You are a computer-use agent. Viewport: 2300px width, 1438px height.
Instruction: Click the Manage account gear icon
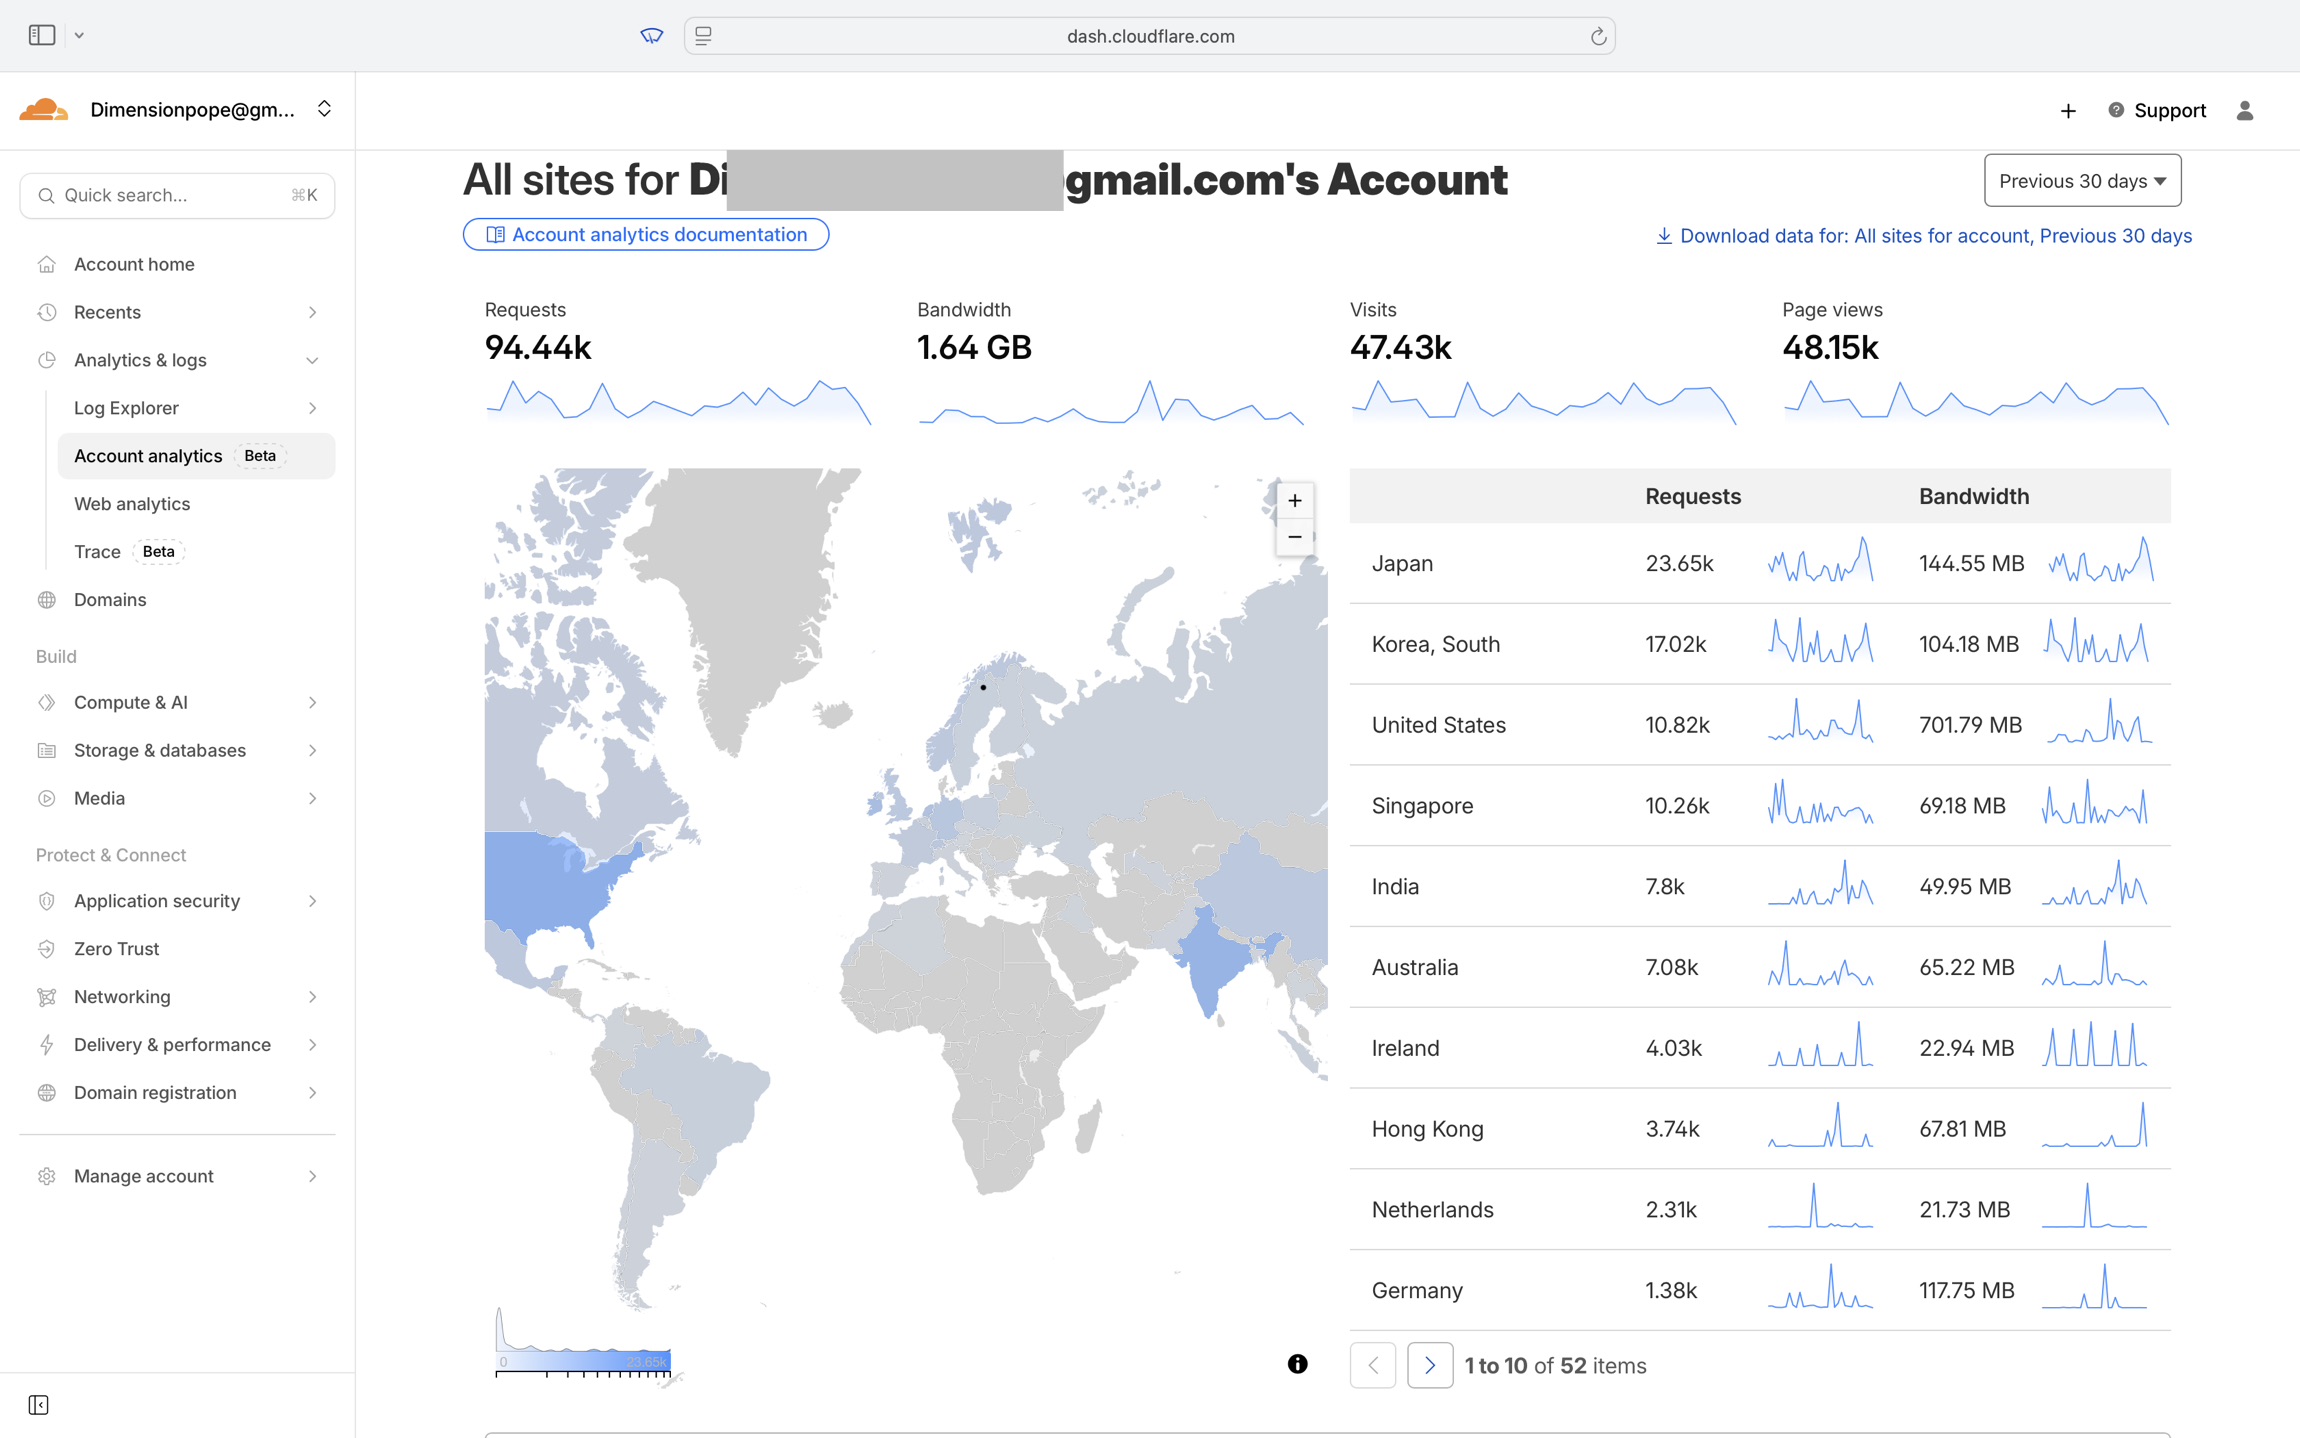click(x=47, y=1177)
